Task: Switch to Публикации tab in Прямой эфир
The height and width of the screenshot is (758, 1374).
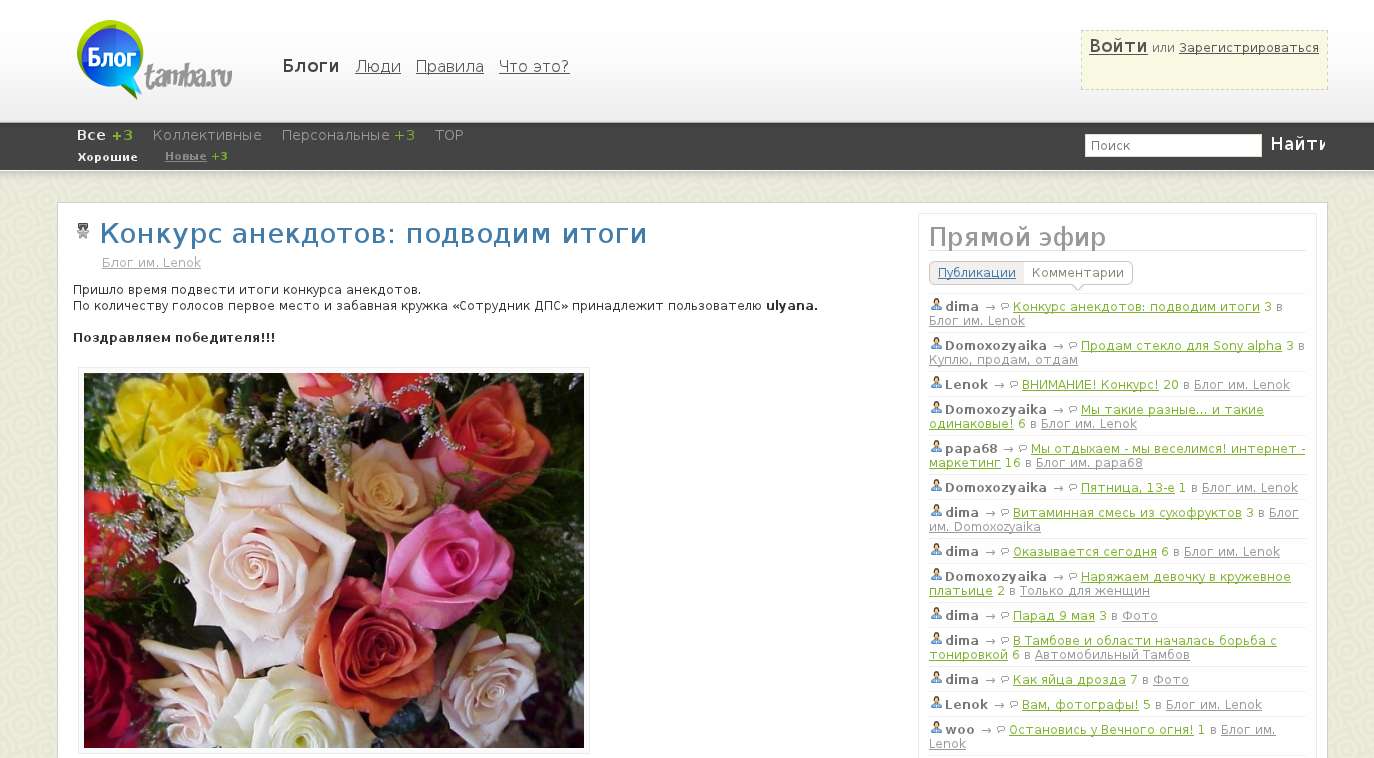Action: point(977,273)
